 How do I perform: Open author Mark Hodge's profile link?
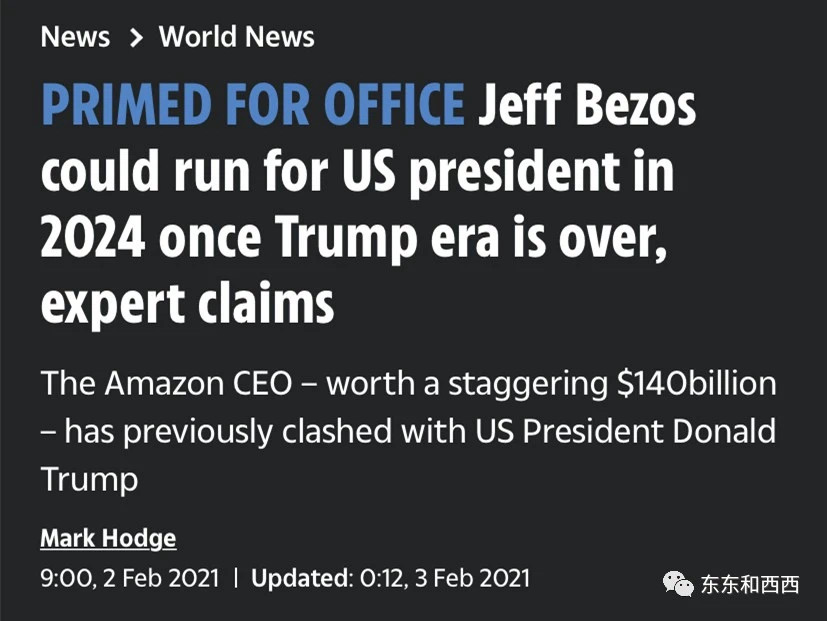[108, 539]
